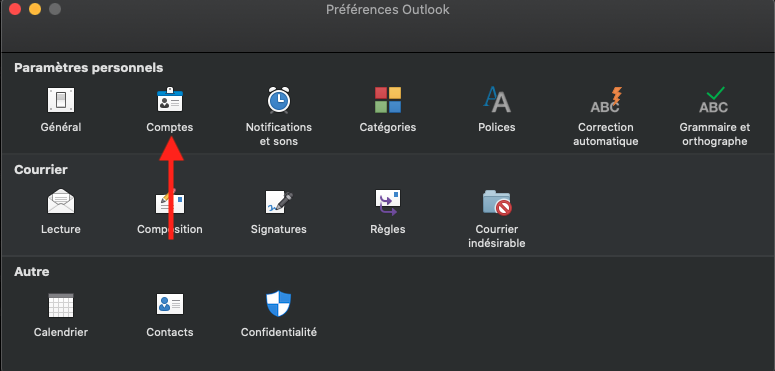Close the Préférences Outlook window
Screen dimensions: 775x371
15,9
